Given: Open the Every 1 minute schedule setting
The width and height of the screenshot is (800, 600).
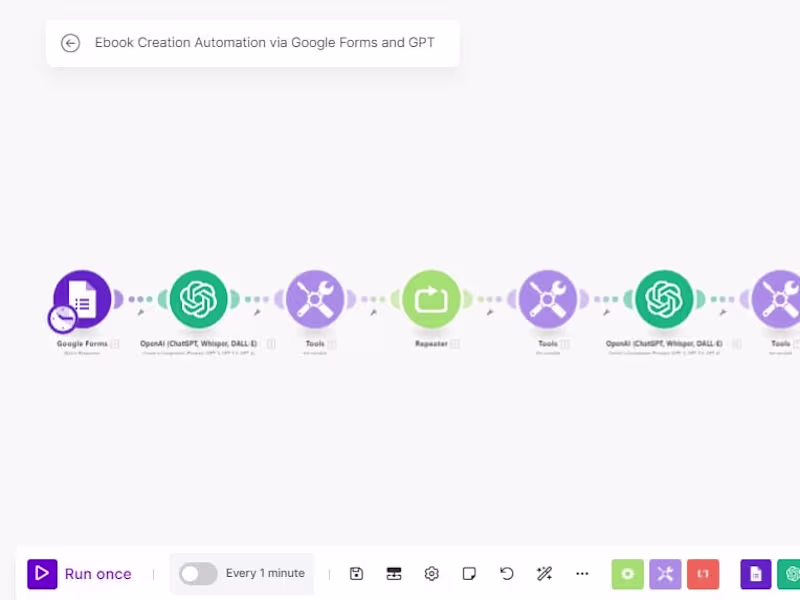Looking at the screenshot, I should click(x=265, y=573).
